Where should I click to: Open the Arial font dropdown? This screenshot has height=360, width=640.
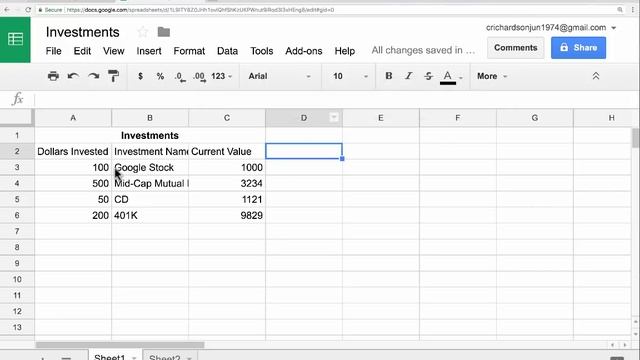(x=280, y=76)
